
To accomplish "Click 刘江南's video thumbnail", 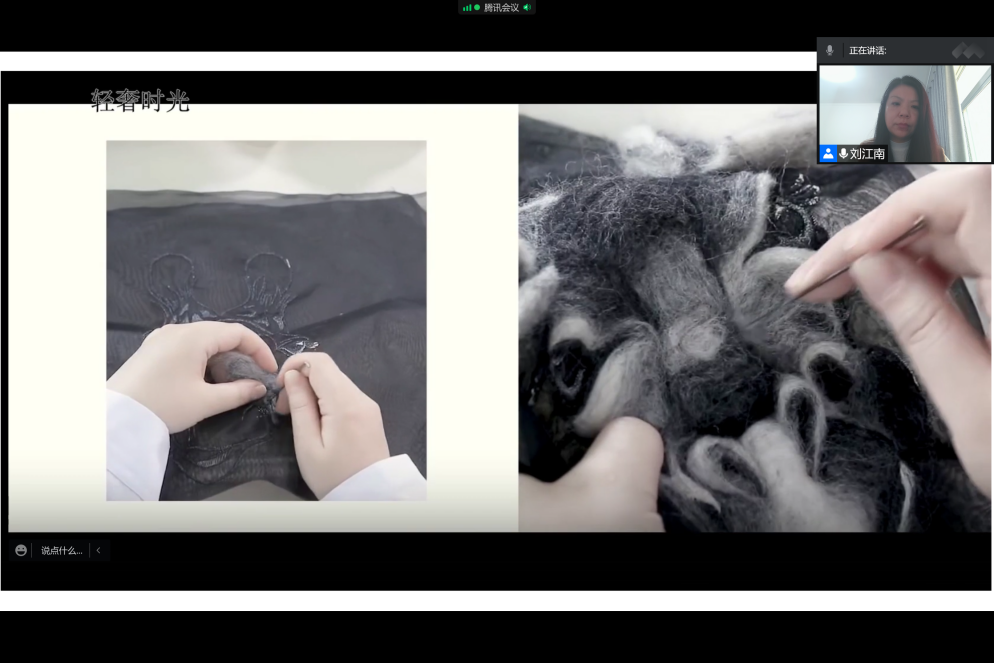I will pos(905,108).
